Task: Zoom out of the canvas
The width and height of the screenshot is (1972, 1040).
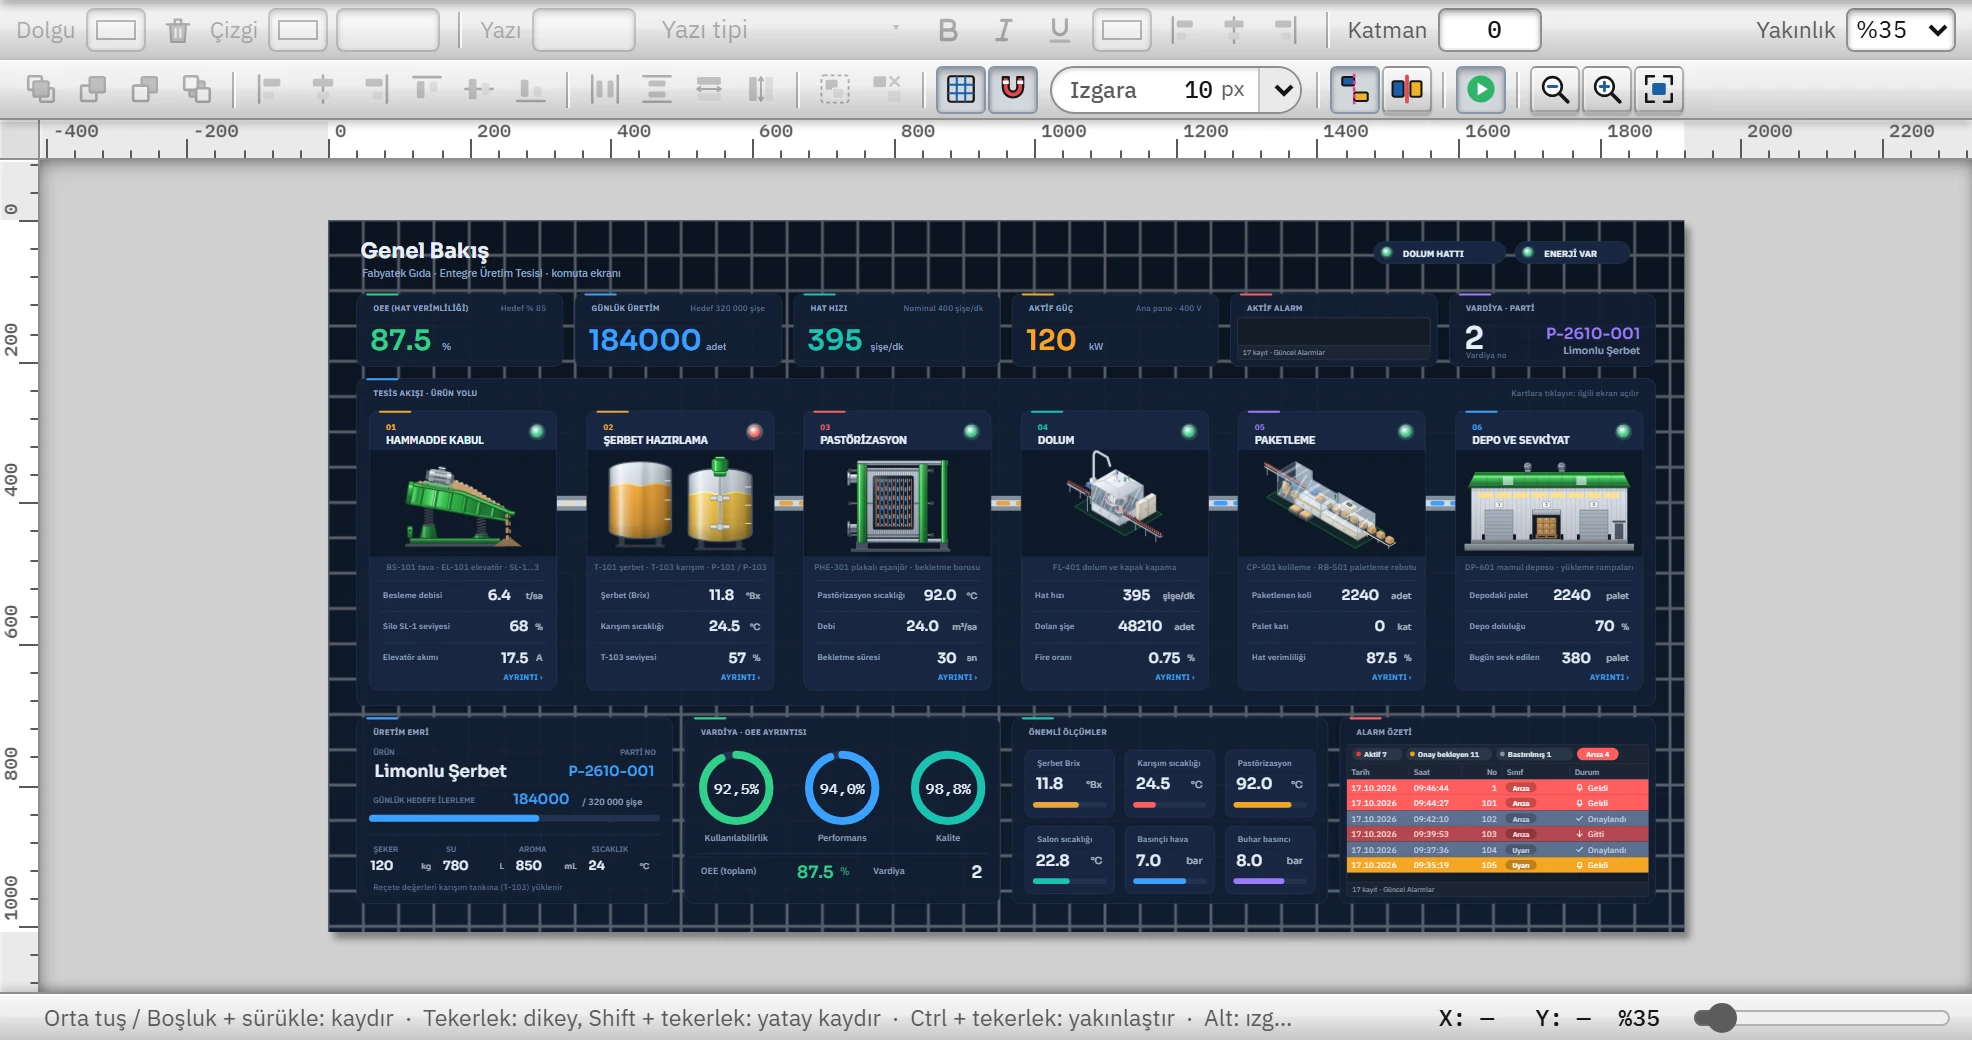Action: (x=1555, y=89)
